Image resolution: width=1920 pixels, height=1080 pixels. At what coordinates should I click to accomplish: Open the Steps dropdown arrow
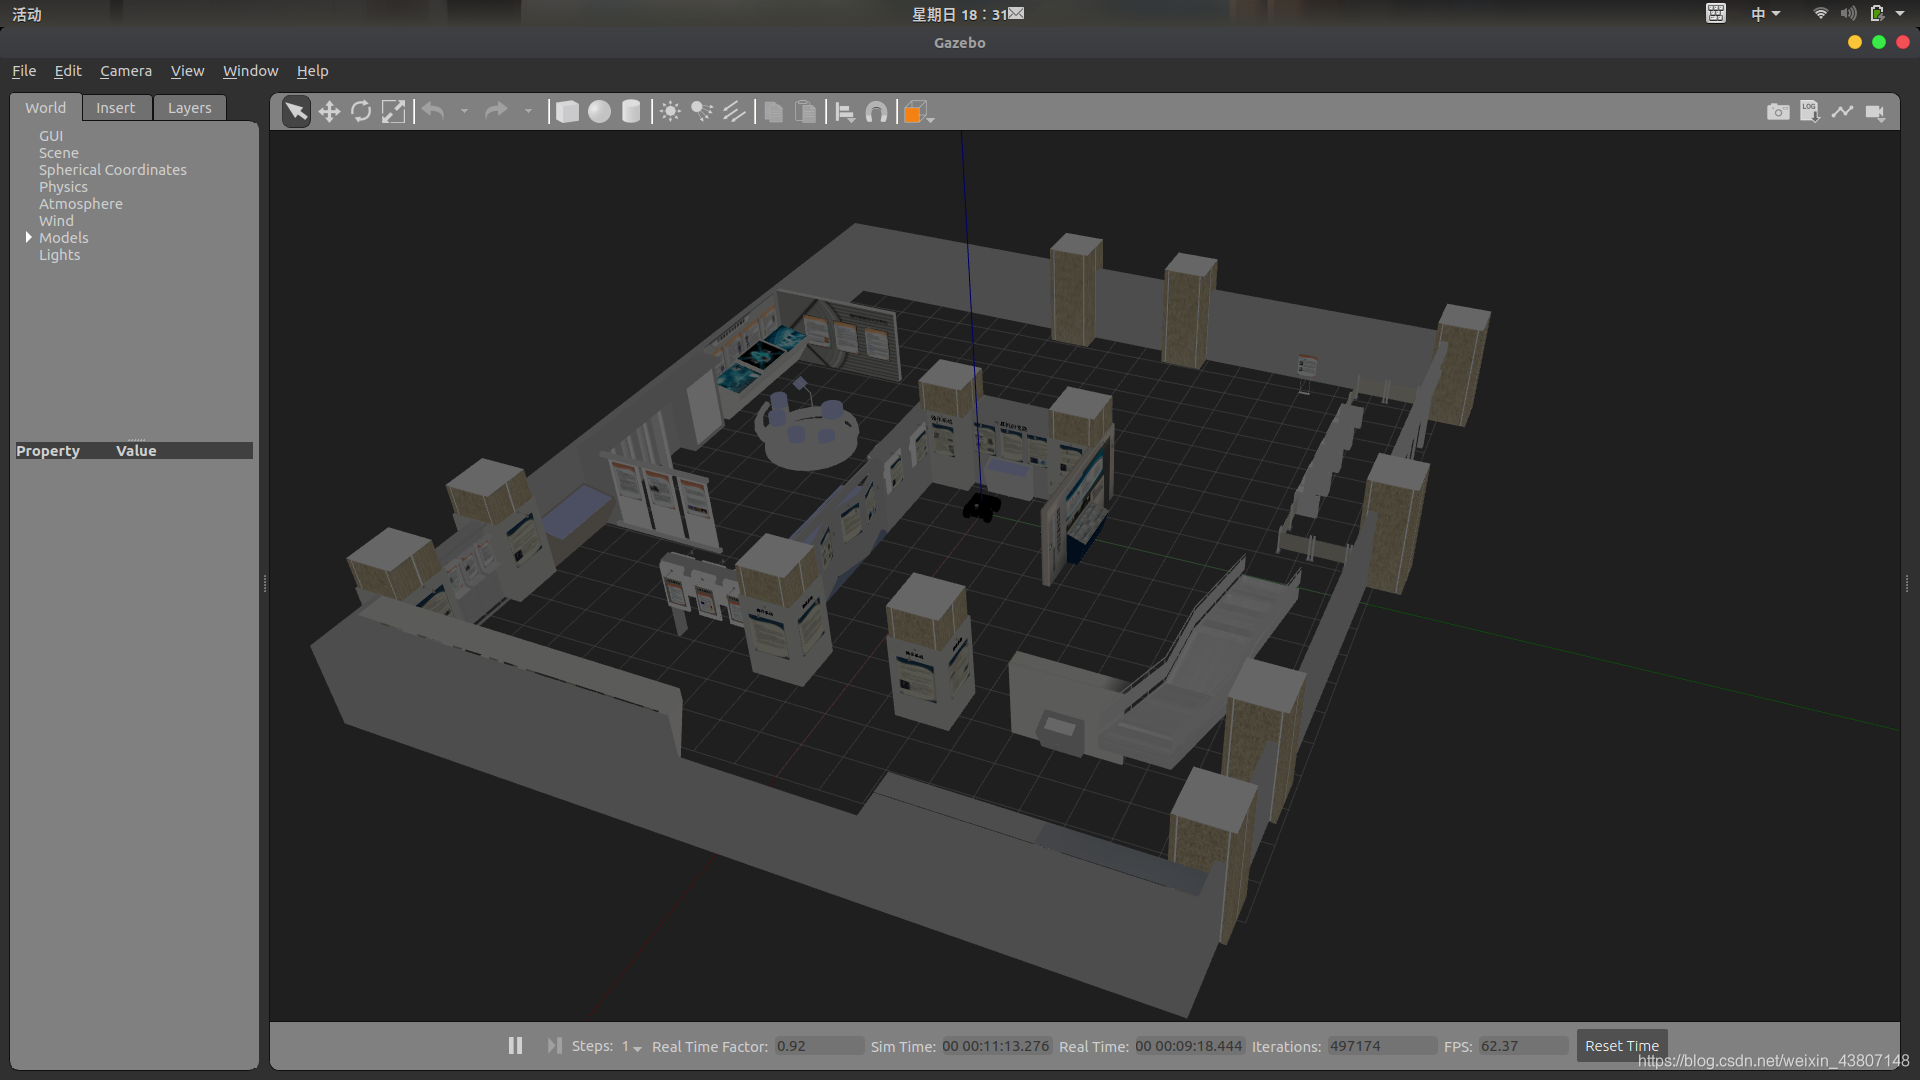point(637,1048)
